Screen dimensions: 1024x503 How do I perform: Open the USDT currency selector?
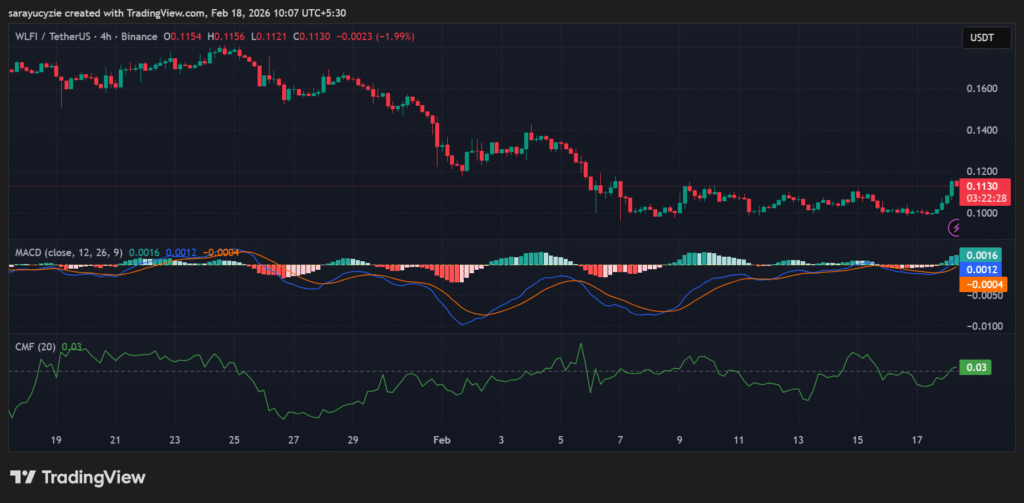982,37
